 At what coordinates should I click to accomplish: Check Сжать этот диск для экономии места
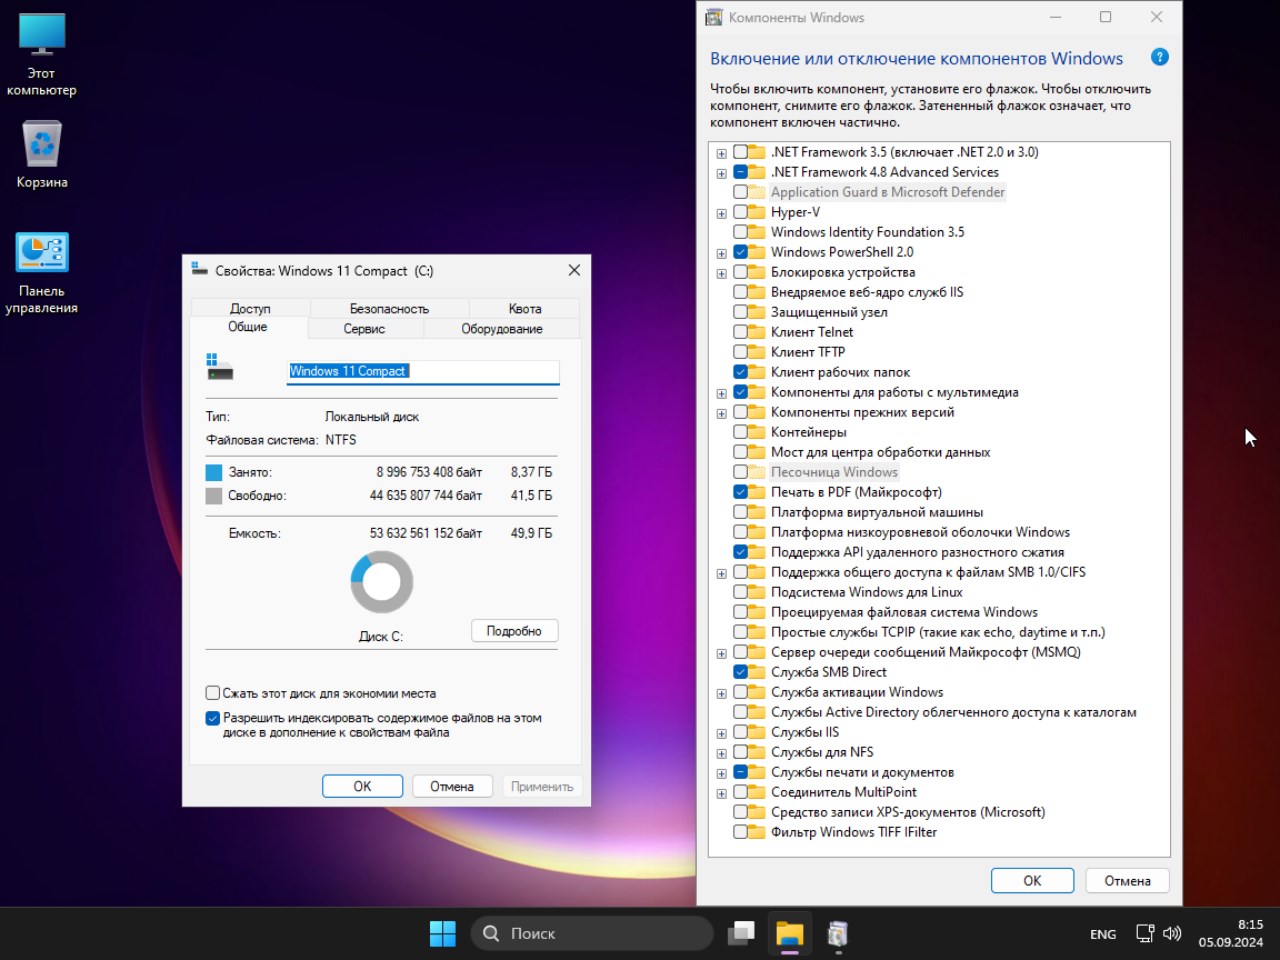tap(212, 692)
